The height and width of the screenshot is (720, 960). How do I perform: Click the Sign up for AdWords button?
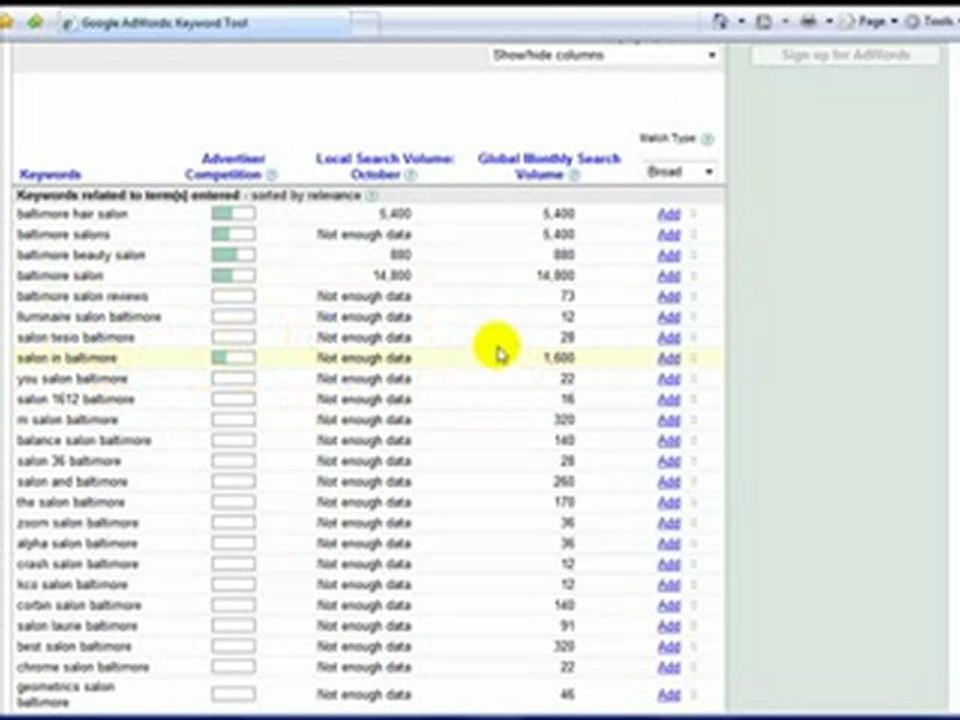(x=846, y=55)
